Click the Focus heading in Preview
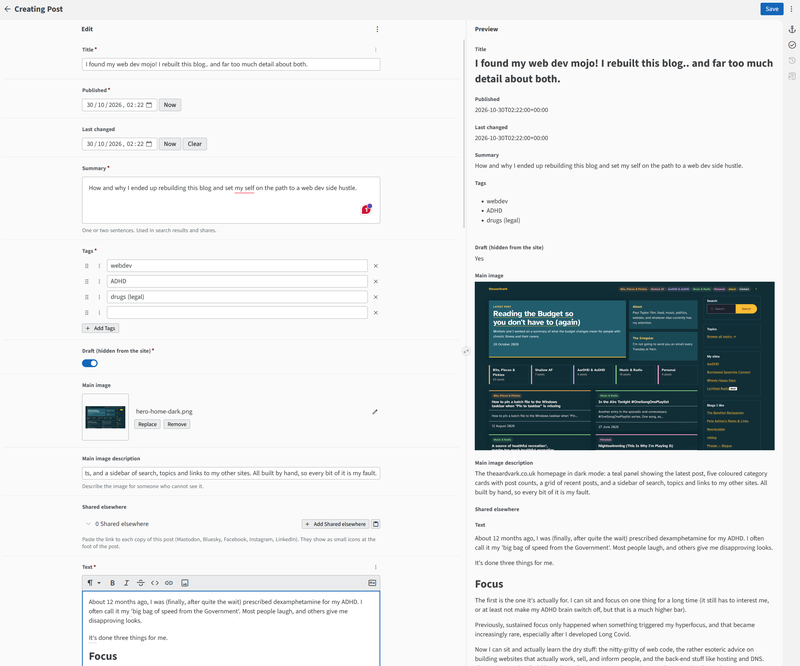Viewport: 800px width, 666px height. [x=489, y=584]
